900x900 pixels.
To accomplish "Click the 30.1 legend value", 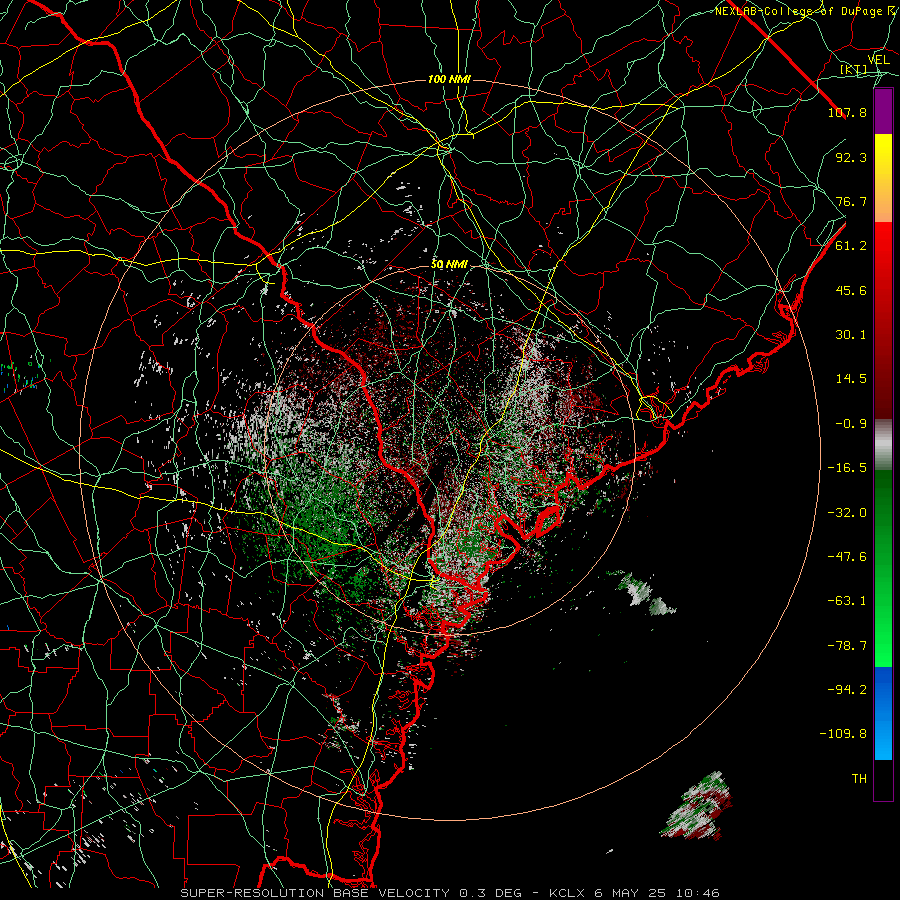I will pos(851,335).
